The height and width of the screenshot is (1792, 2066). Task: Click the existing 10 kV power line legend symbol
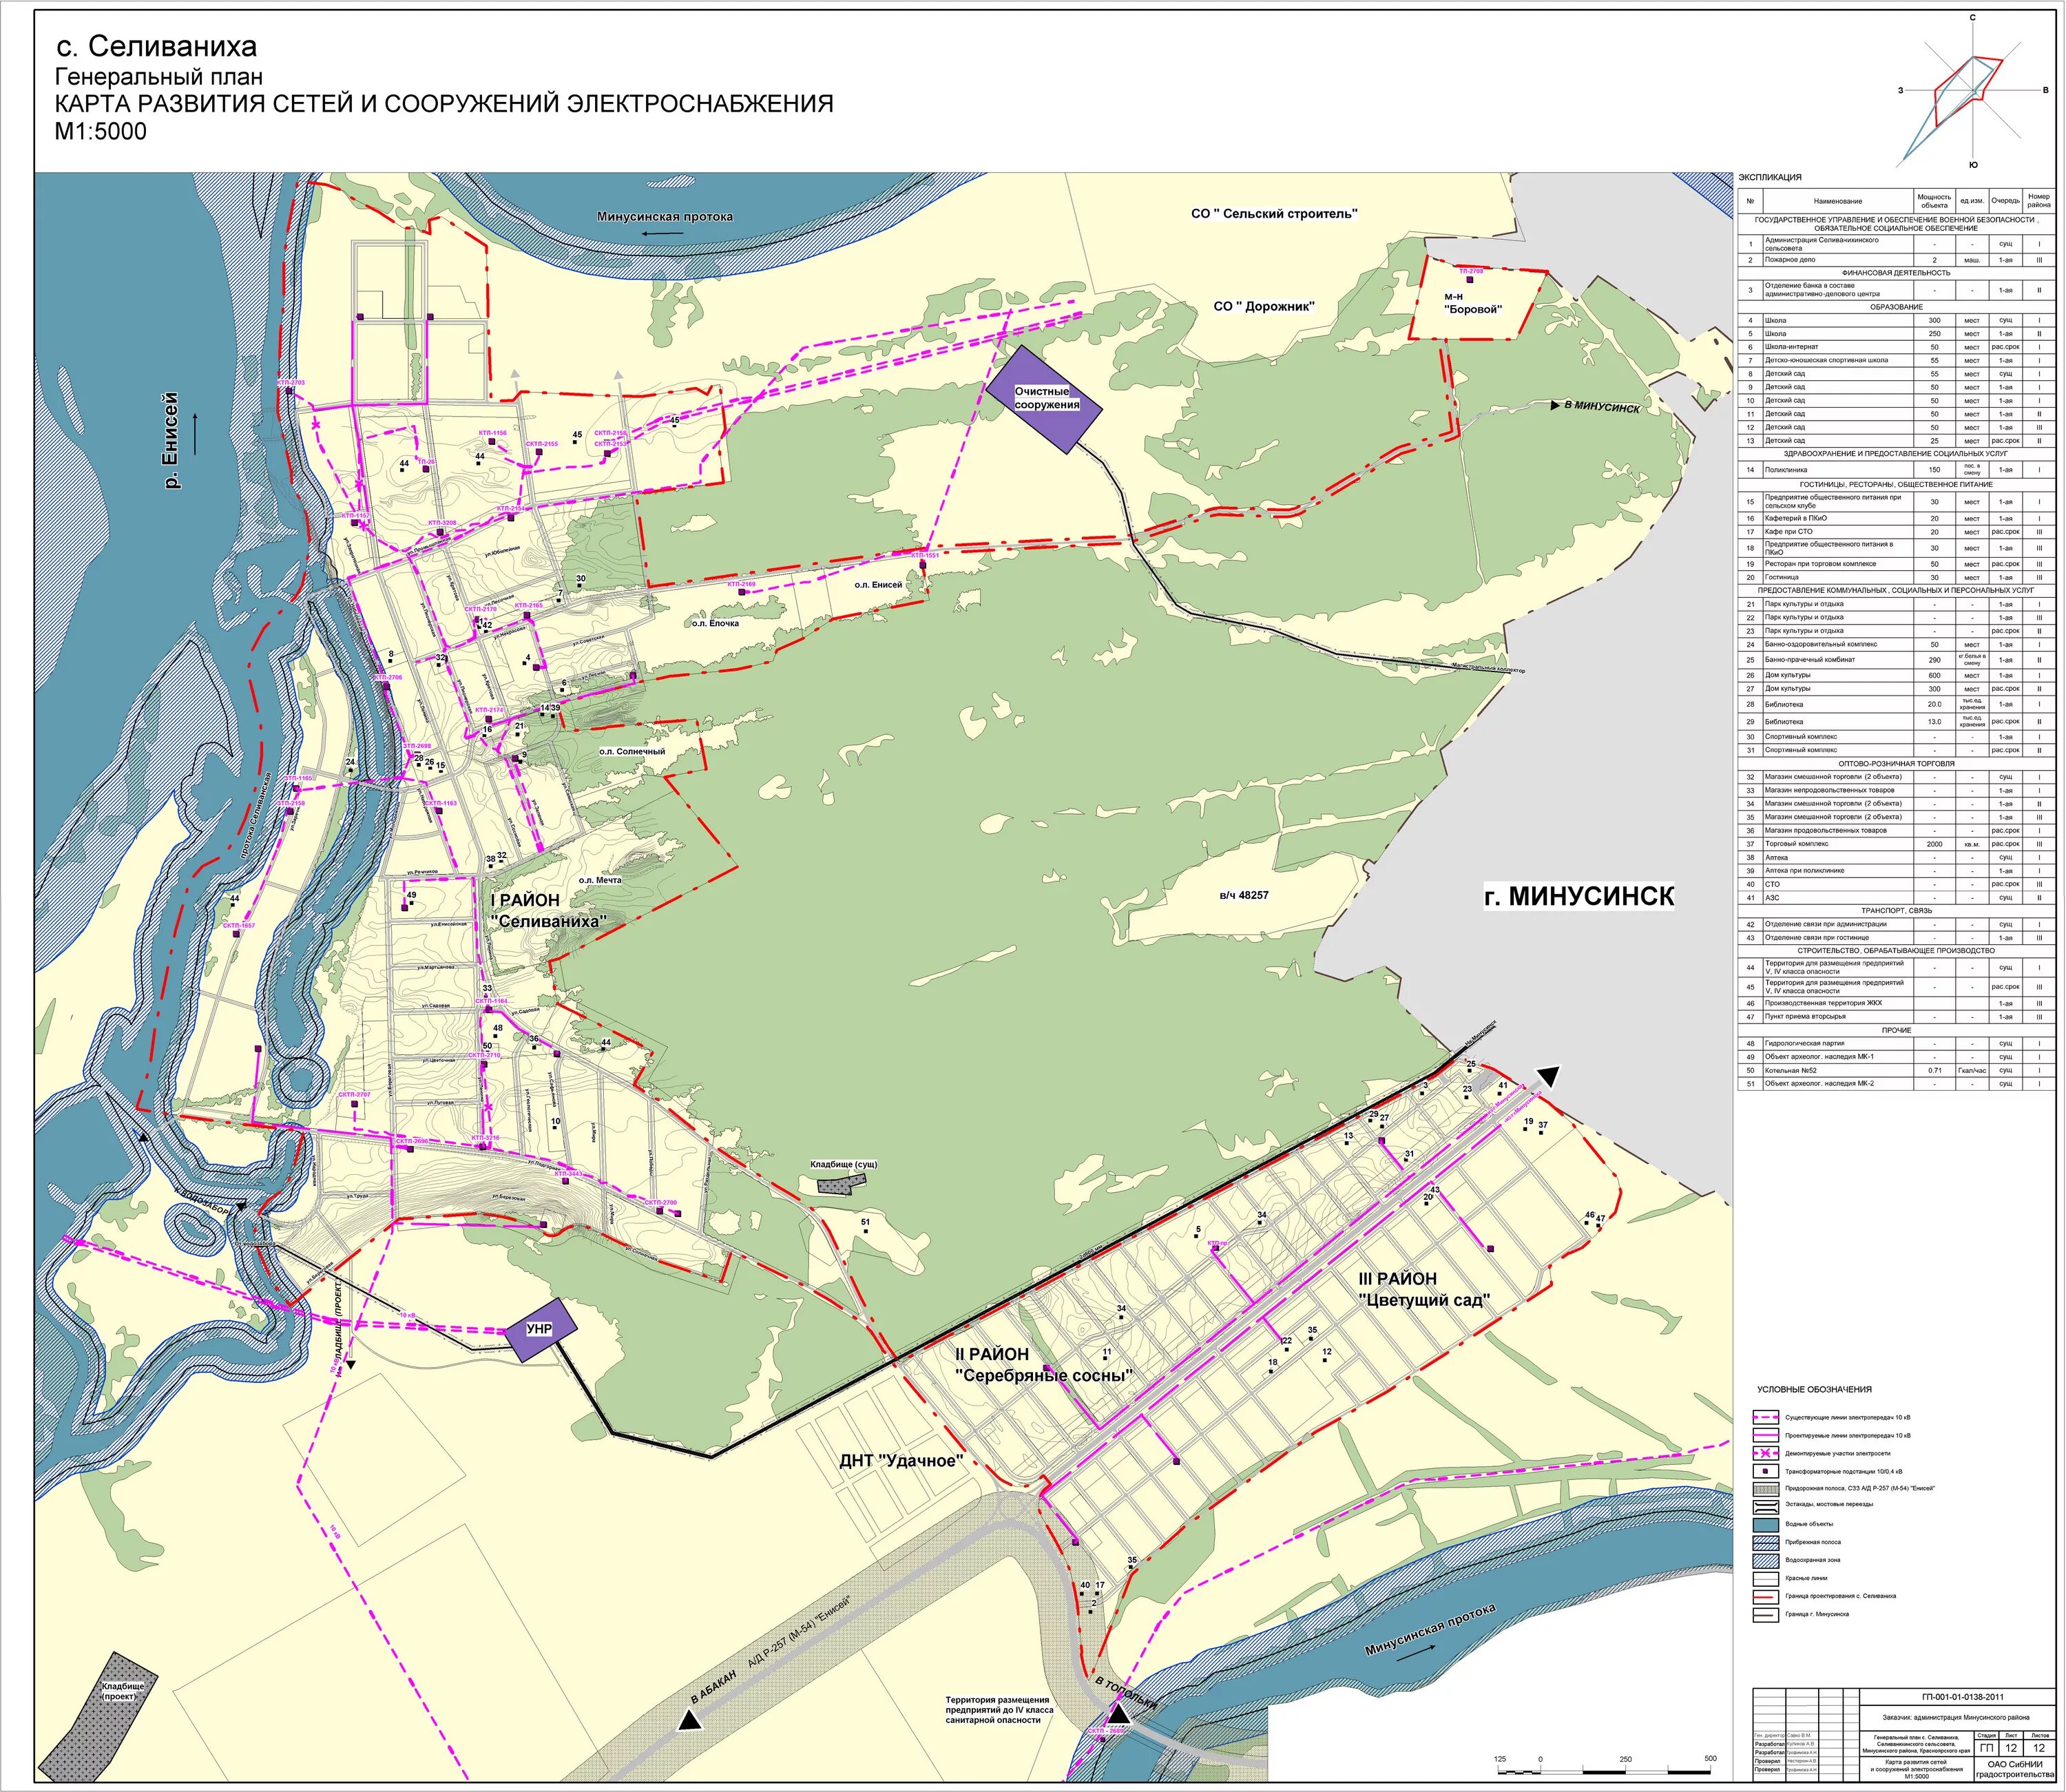click(1767, 1417)
